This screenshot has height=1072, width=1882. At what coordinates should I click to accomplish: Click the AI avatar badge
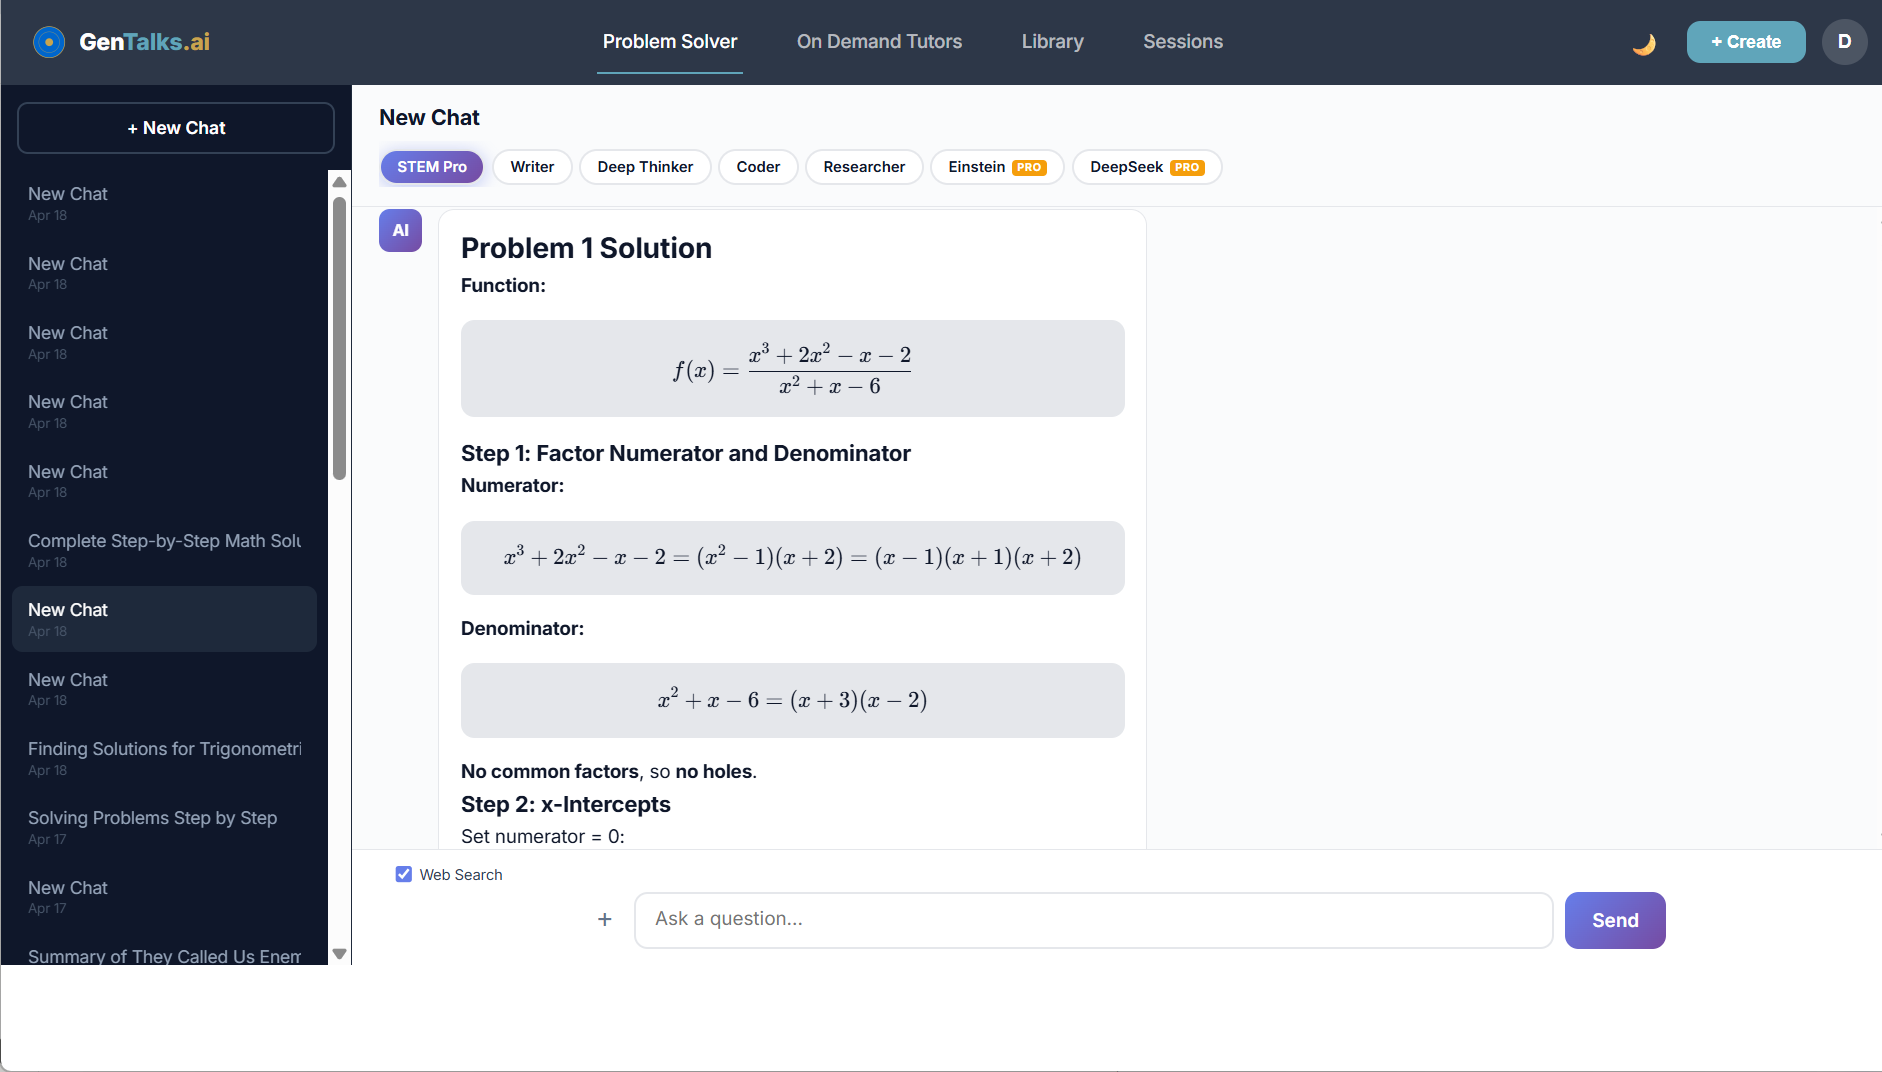click(400, 230)
